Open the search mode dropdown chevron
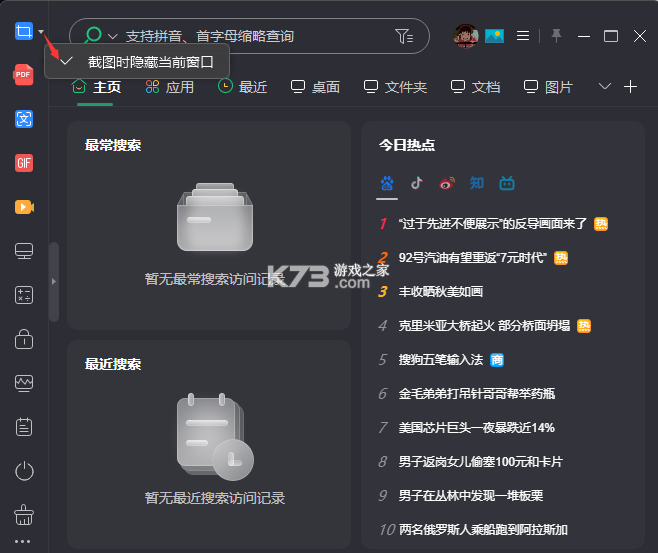The width and height of the screenshot is (658, 553). pos(112,37)
